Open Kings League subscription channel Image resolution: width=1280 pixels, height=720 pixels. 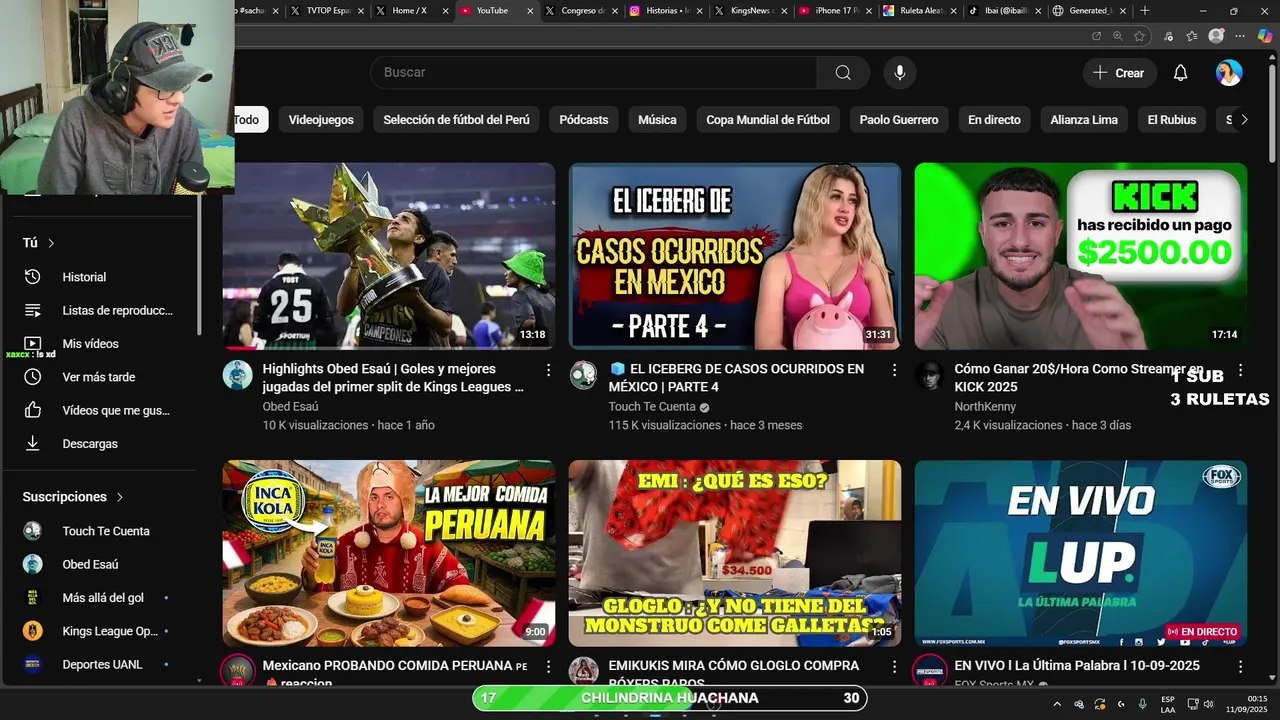point(100,631)
